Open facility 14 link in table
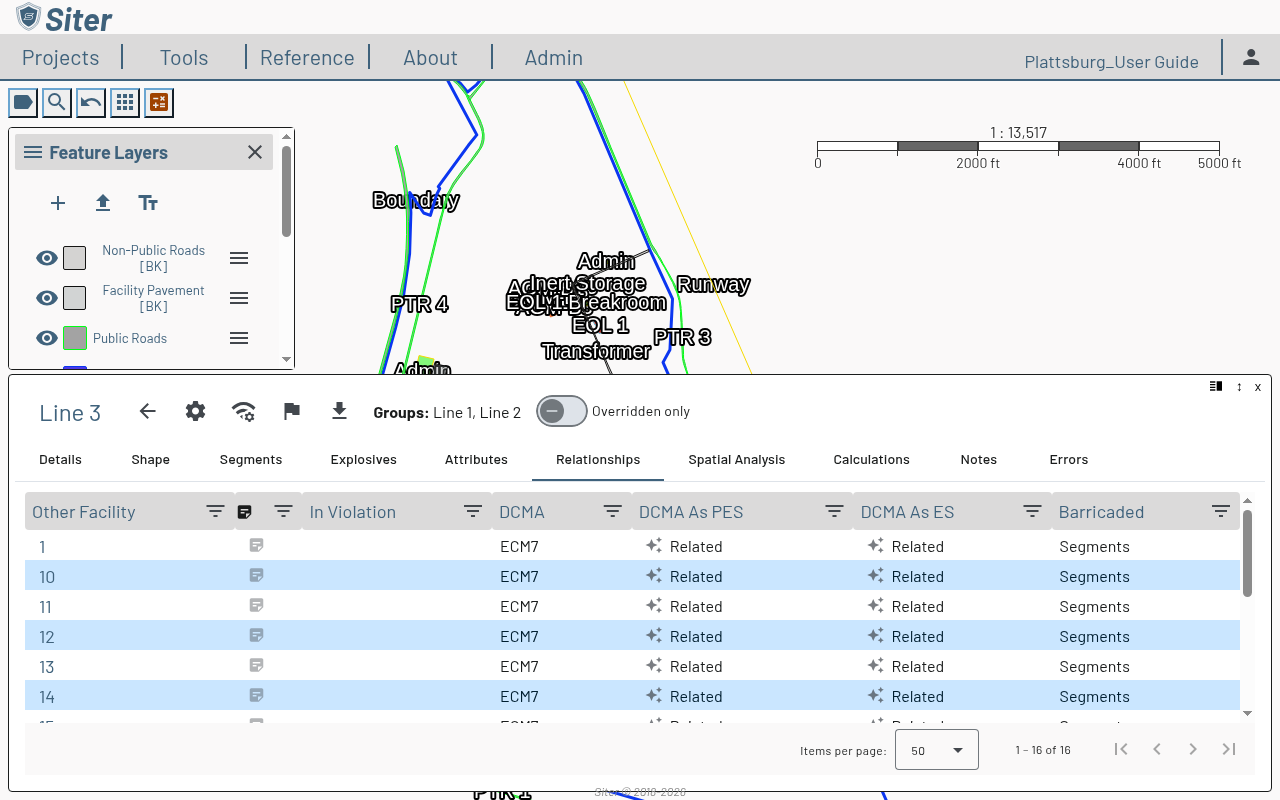This screenshot has height=800, width=1280. coord(47,697)
